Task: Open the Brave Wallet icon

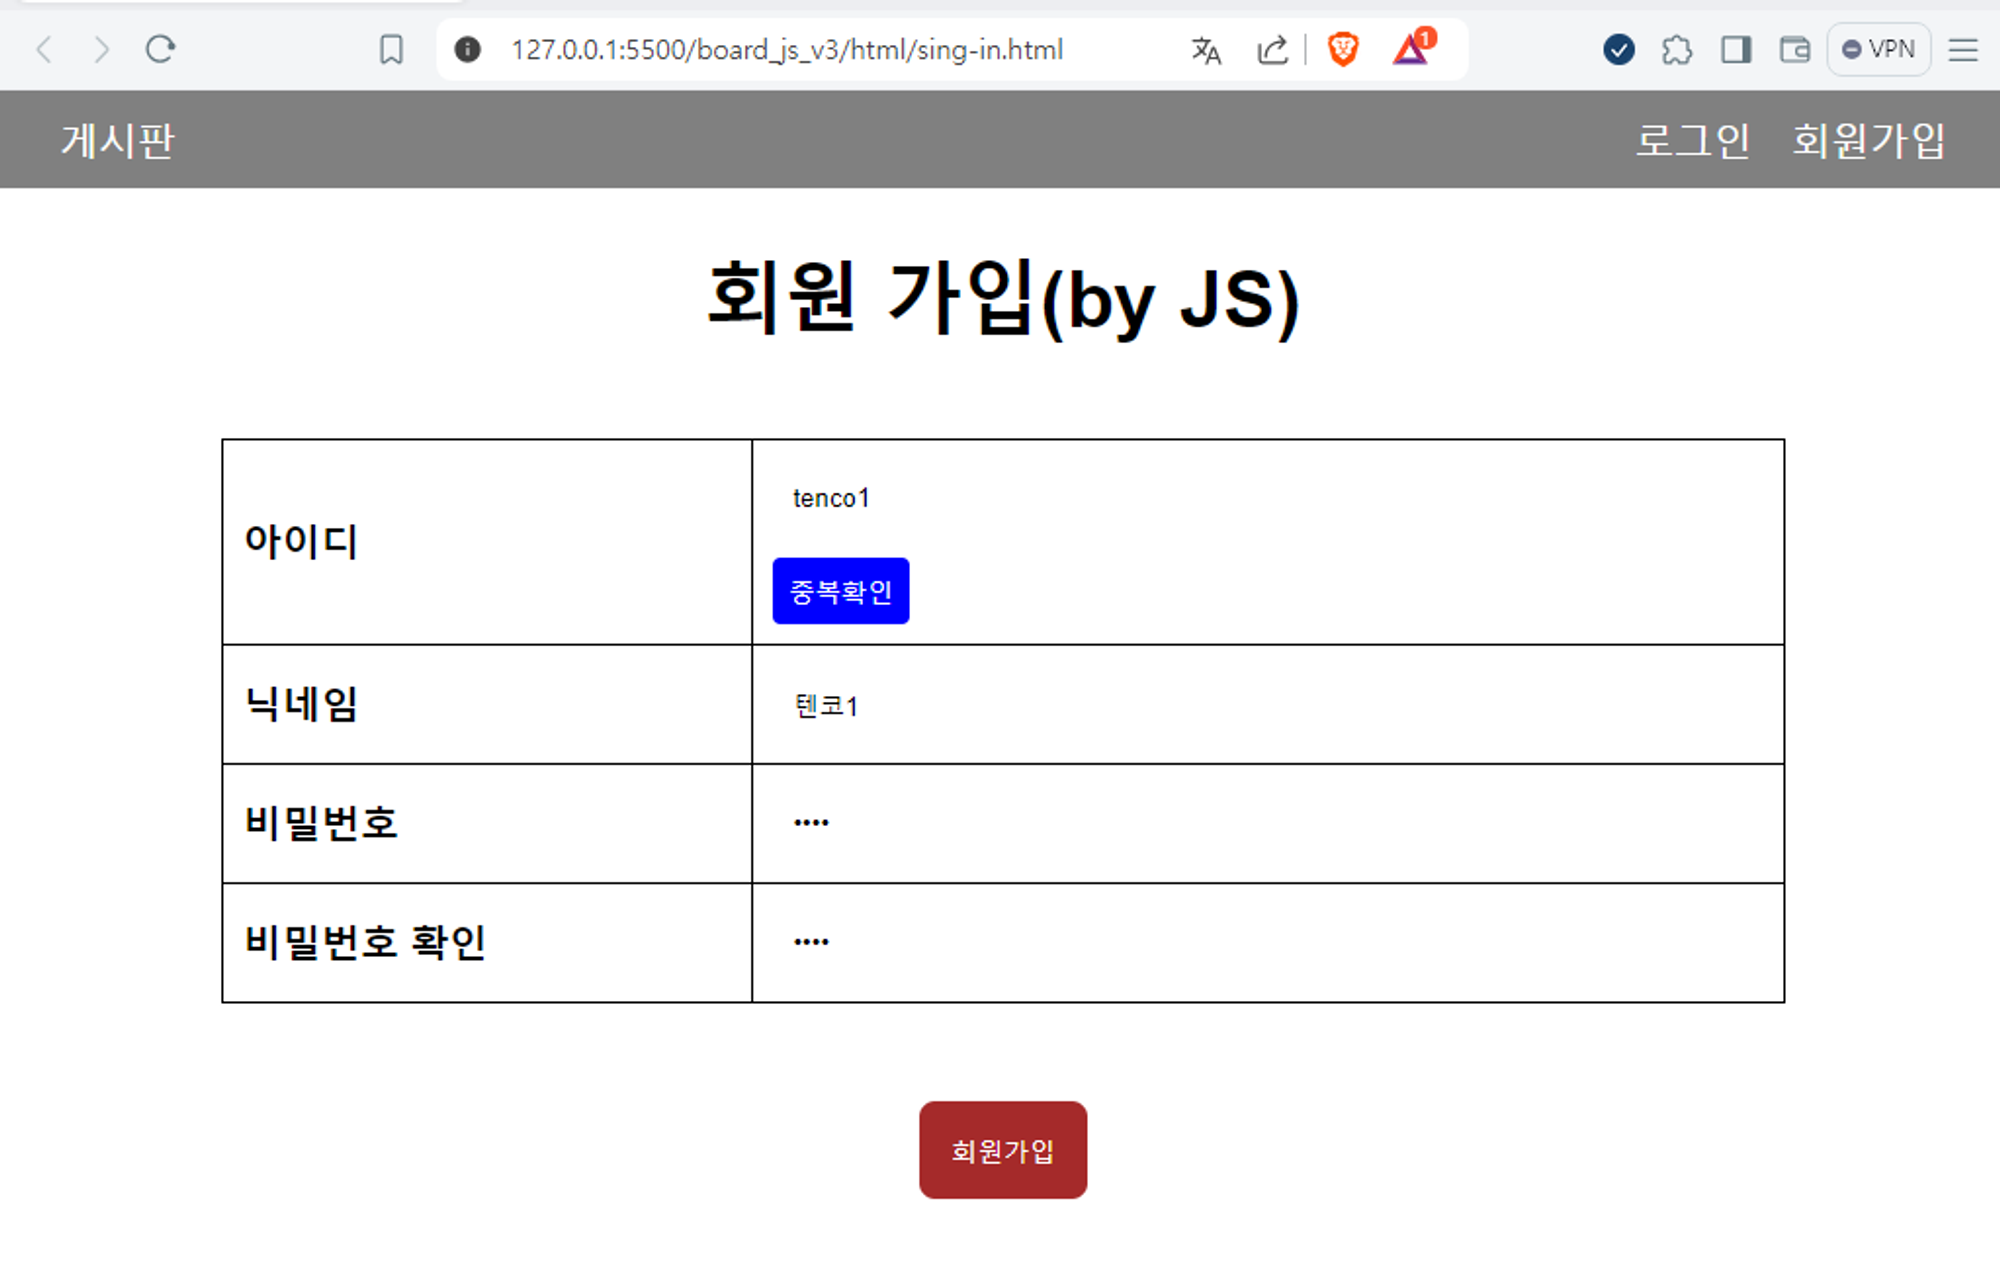Action: (1795, 49)
